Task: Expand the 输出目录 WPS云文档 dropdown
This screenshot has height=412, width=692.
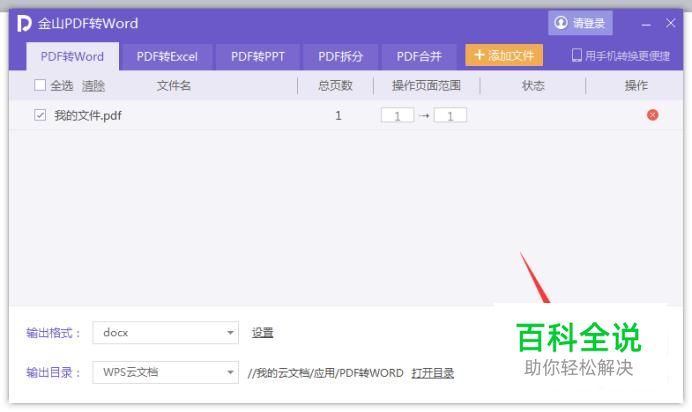Action: [165, 372]
